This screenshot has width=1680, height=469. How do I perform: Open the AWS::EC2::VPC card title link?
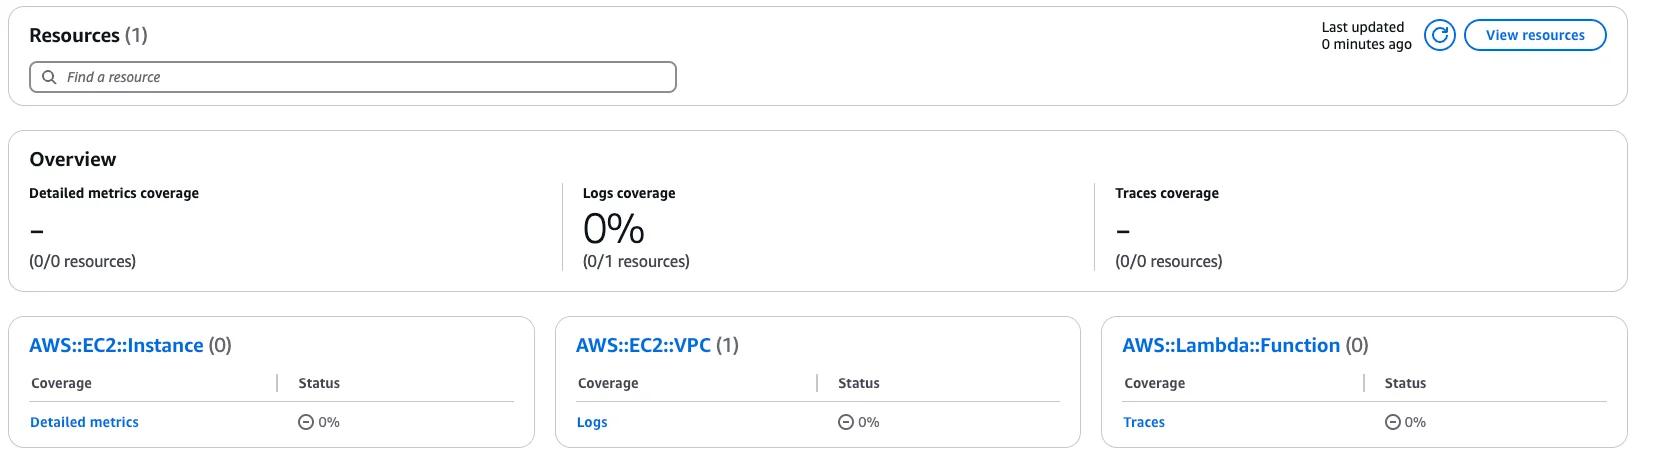click(643, 346)
